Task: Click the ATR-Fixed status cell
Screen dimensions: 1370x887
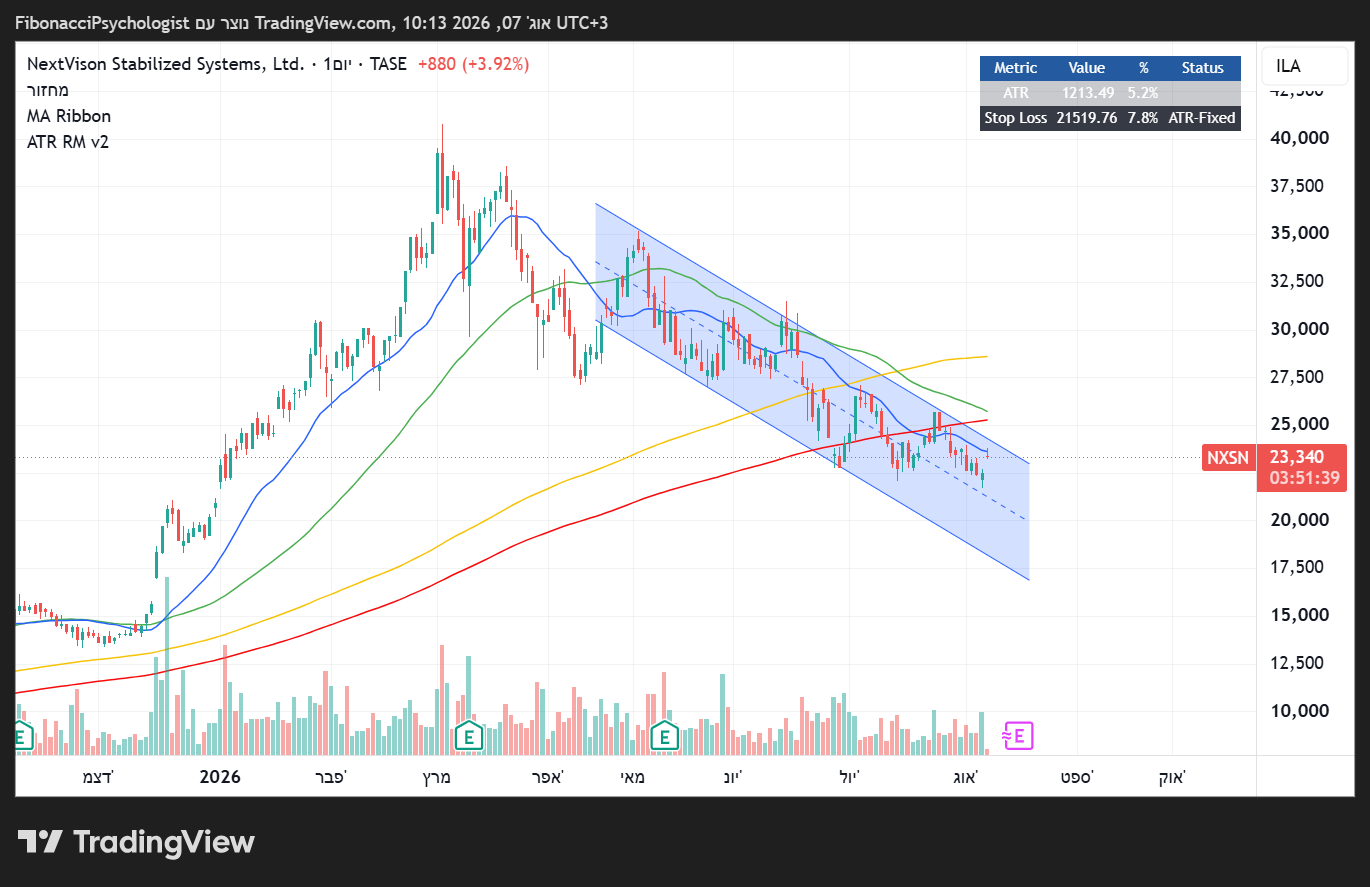Action: click(1202, 118)
